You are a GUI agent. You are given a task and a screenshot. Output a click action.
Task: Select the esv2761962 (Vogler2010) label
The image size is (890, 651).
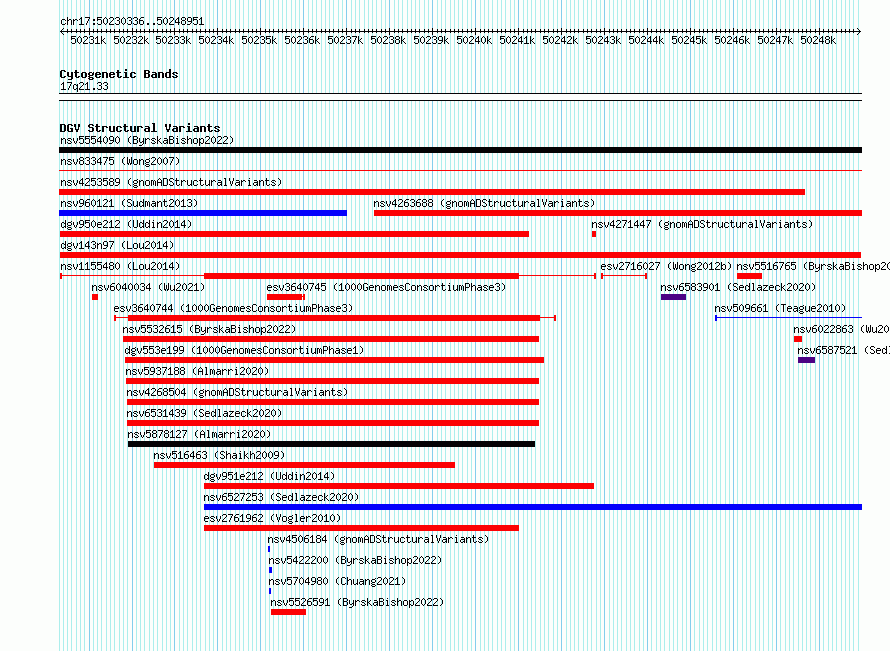[x=272, y=518]
